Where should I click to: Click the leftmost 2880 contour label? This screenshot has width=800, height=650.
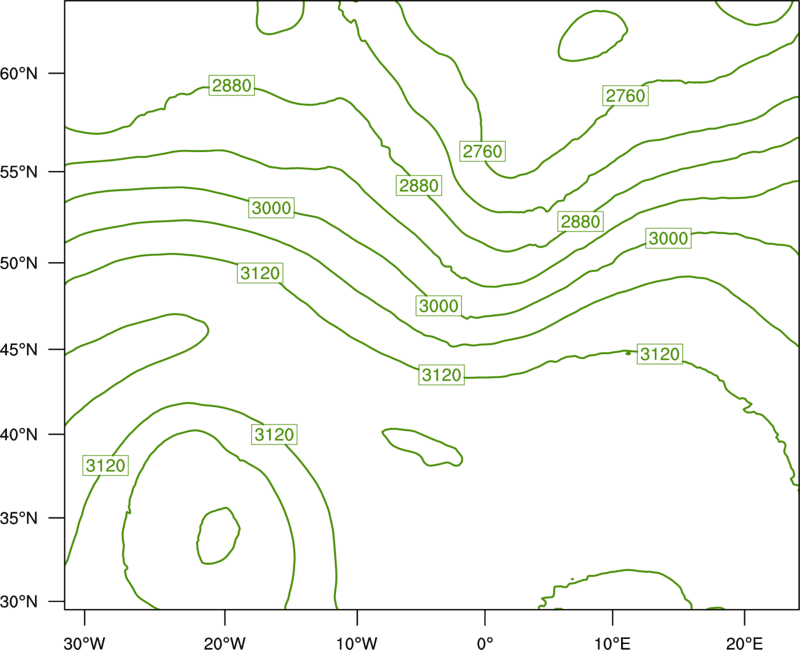[232, 85]
